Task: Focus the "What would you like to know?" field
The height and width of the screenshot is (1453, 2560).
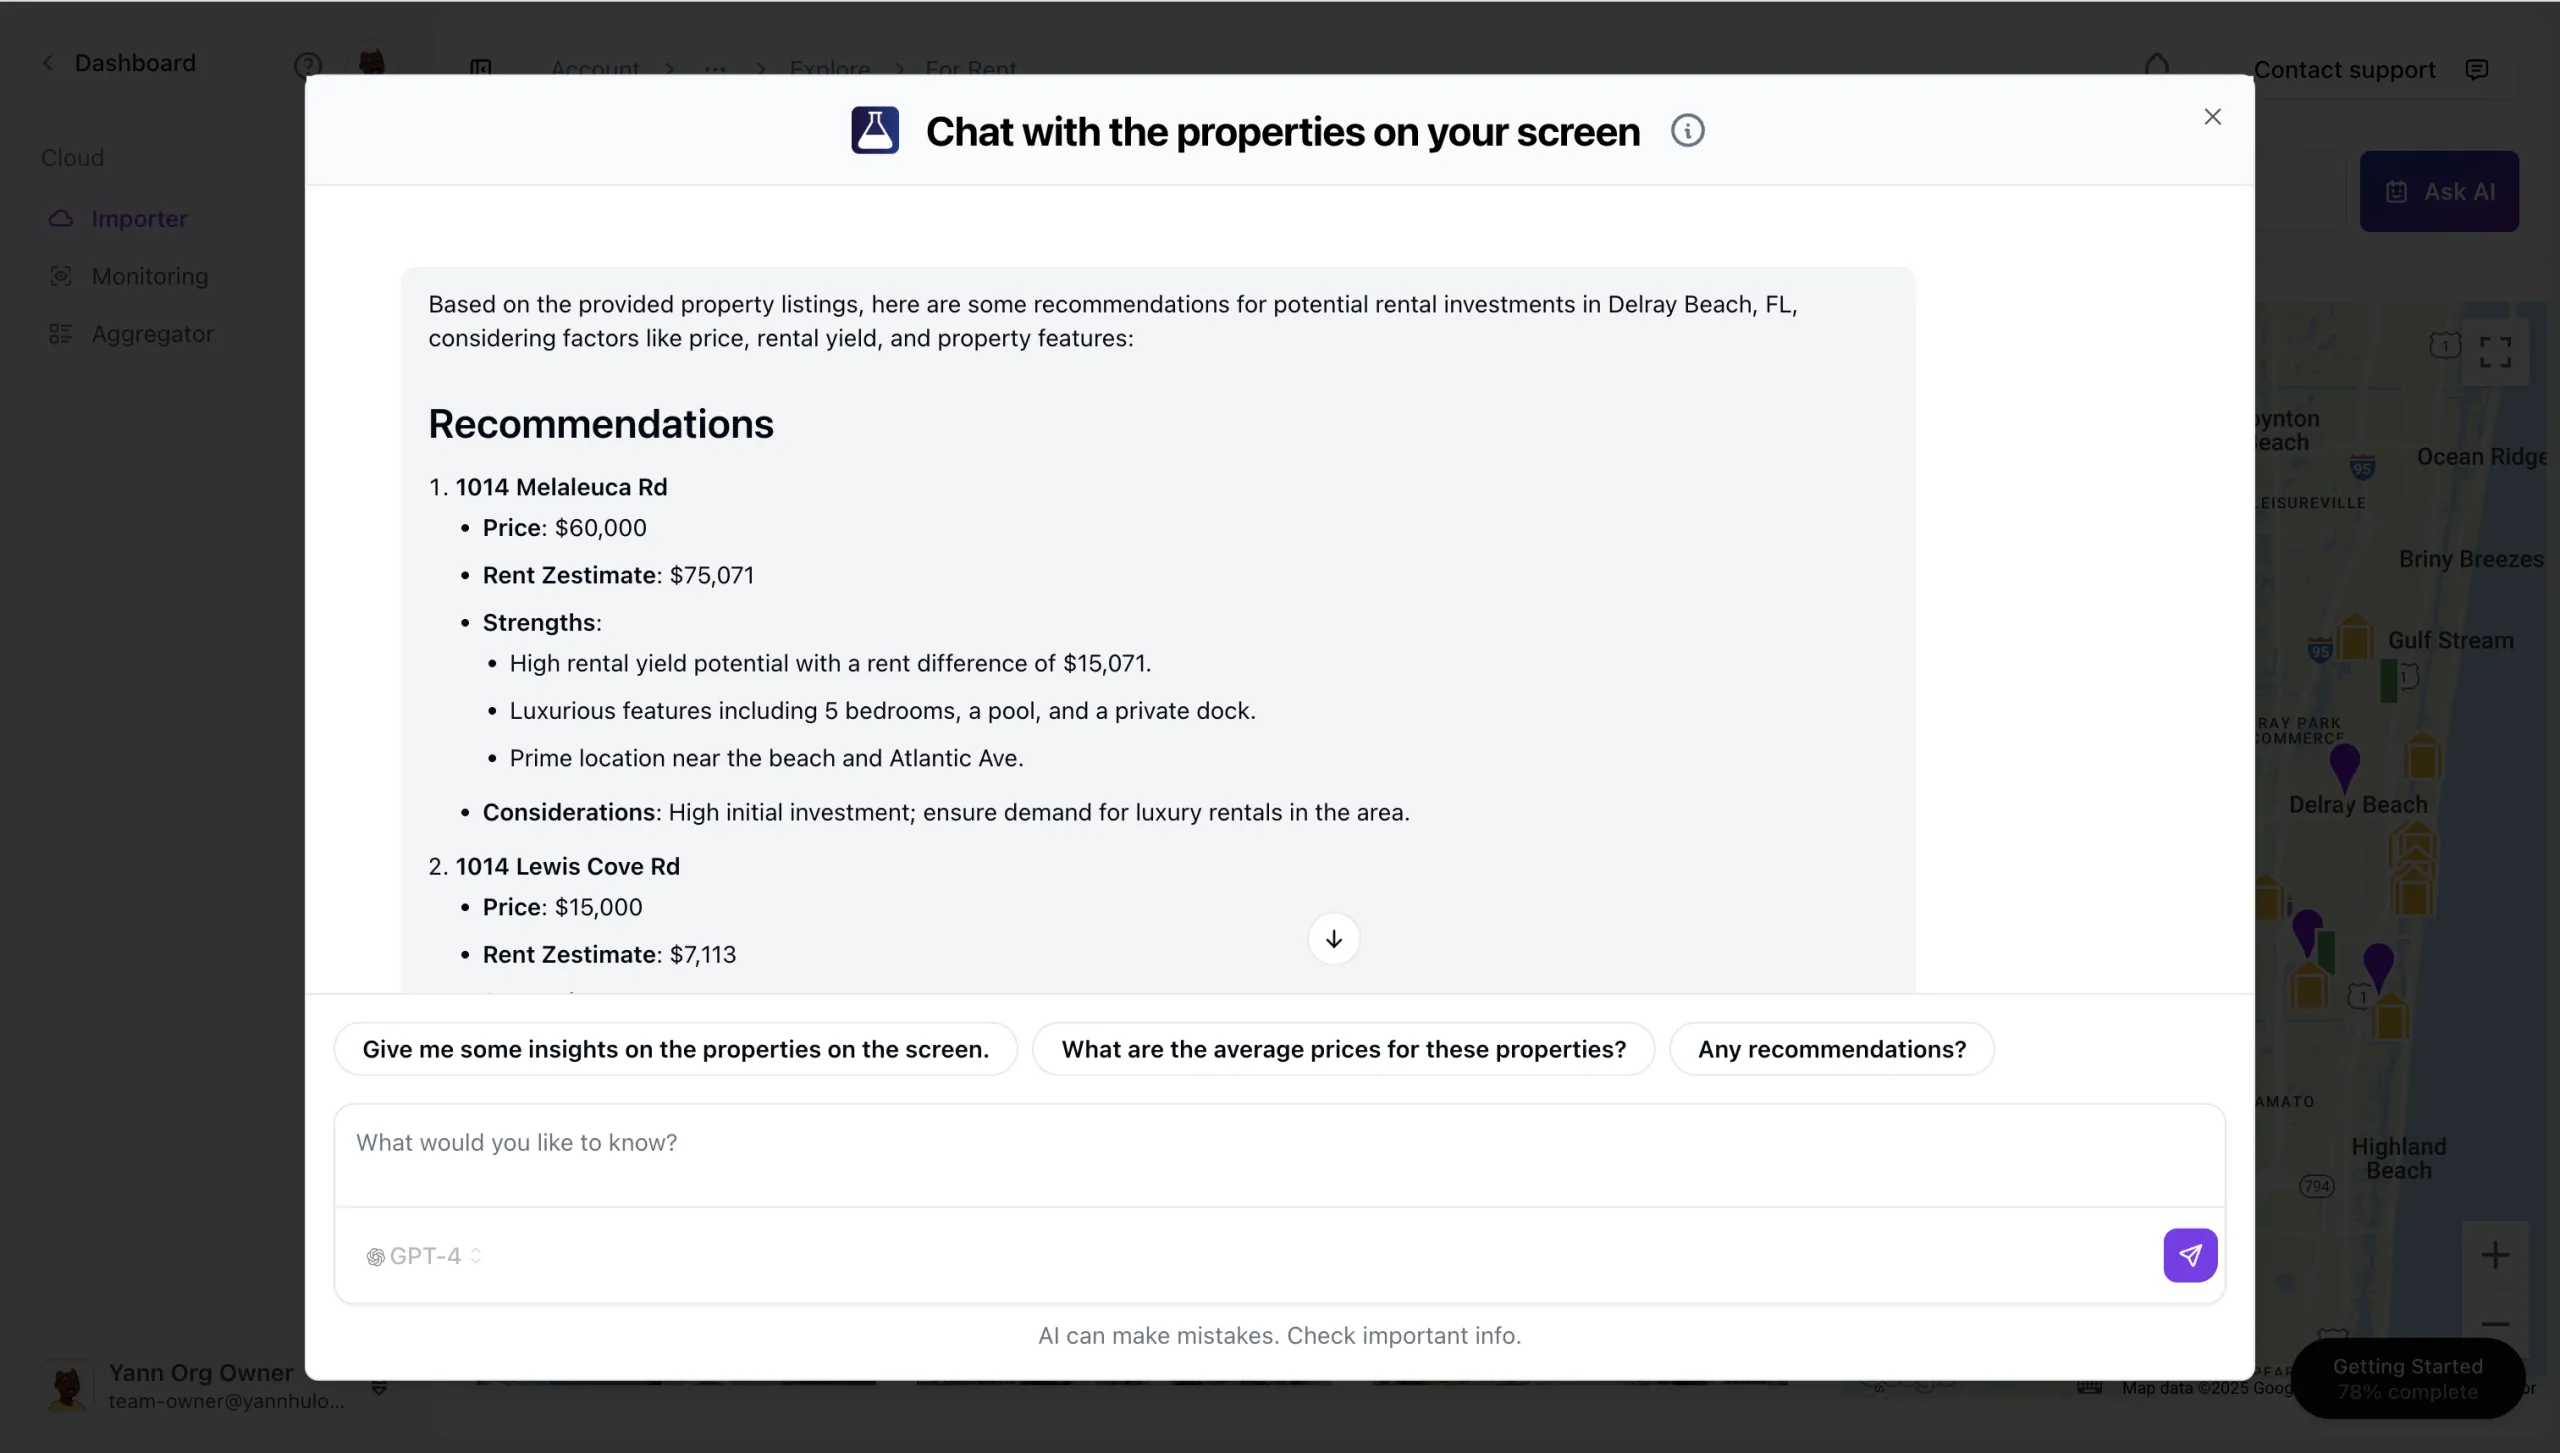Action: 1278,1143
